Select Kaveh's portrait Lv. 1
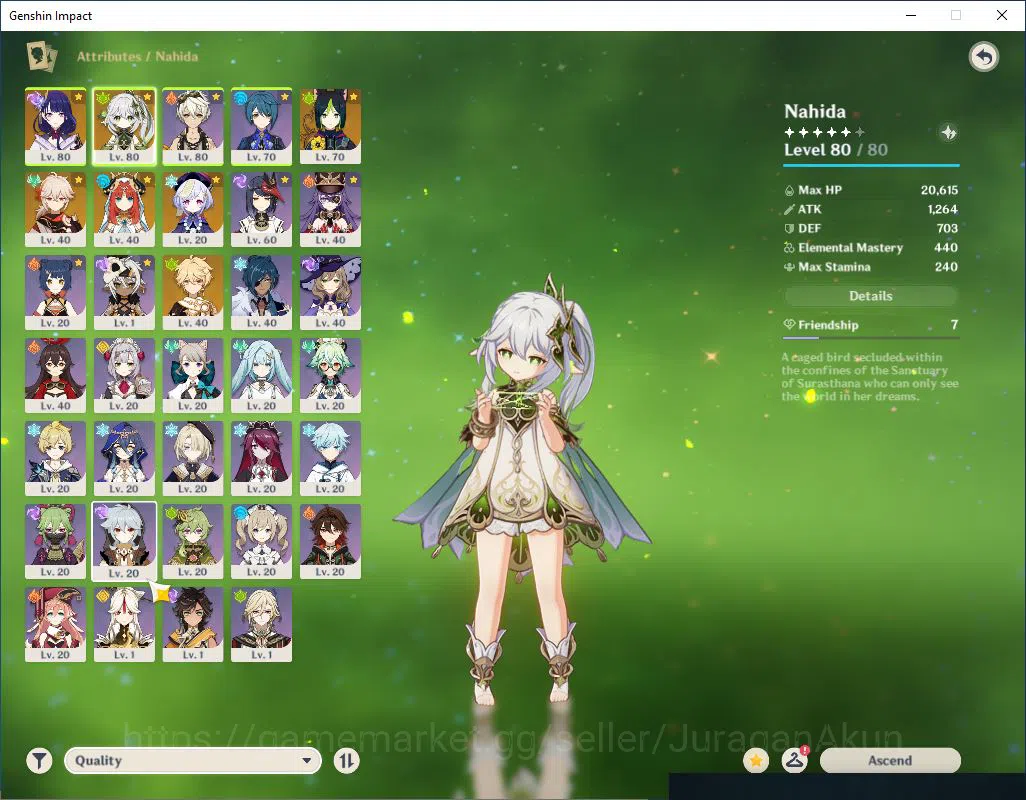The width and height of the screenshot is (1026, 800). point(262,625)
